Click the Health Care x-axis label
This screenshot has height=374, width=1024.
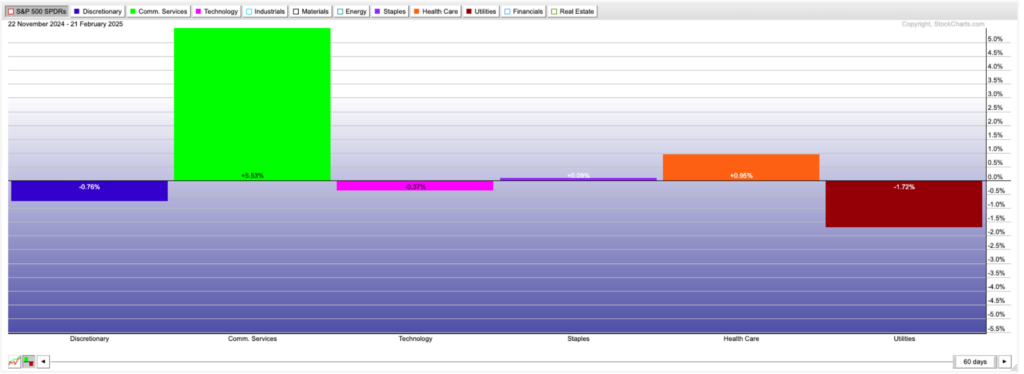[x=741, y=339]
